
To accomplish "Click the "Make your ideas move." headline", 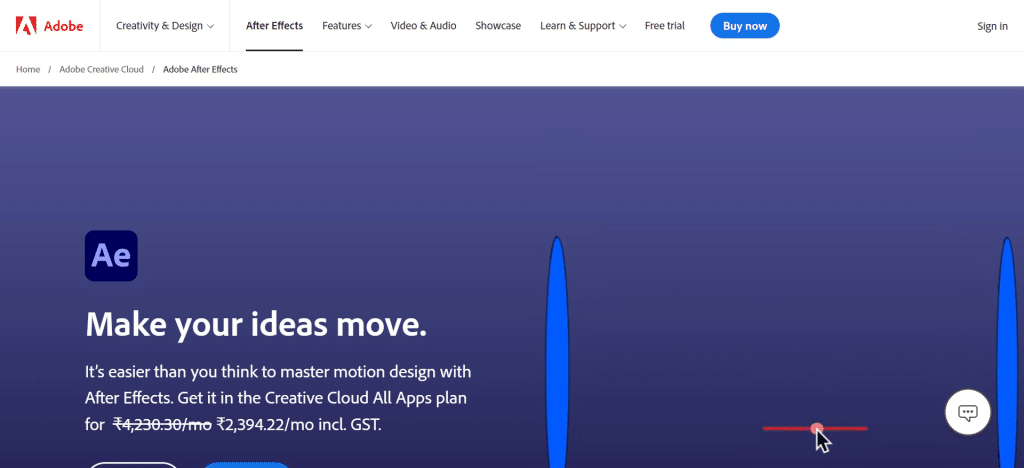I will pos(256,324).
